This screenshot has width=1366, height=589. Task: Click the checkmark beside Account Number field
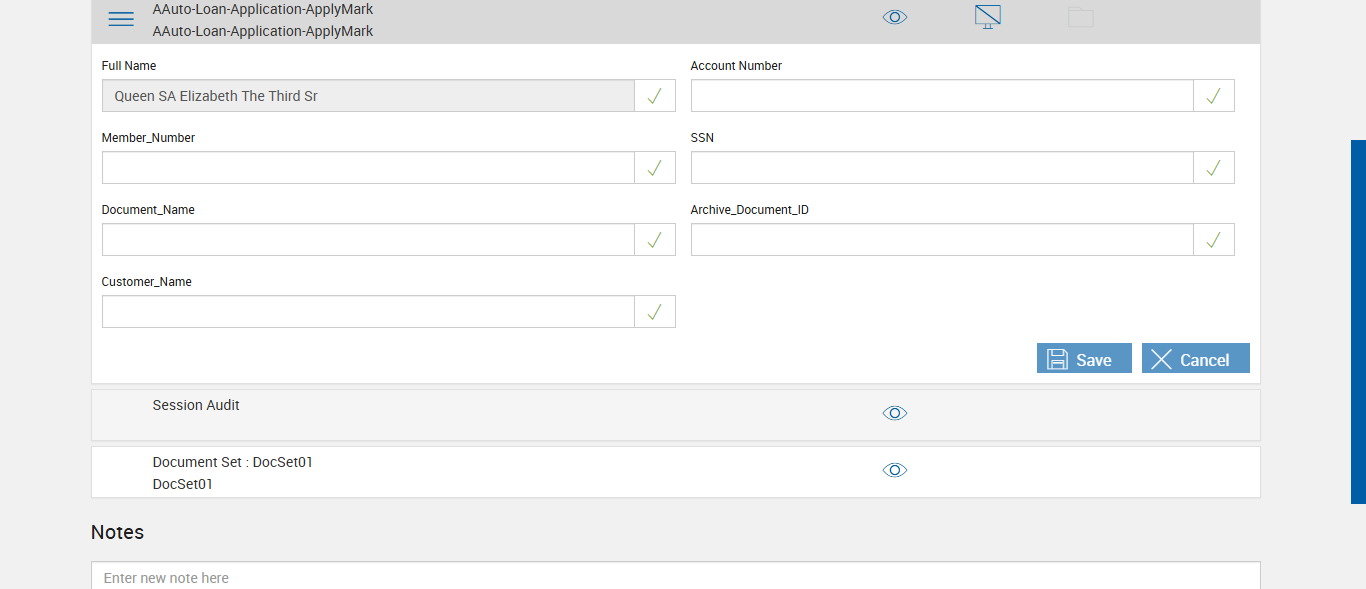point(1213,96)
